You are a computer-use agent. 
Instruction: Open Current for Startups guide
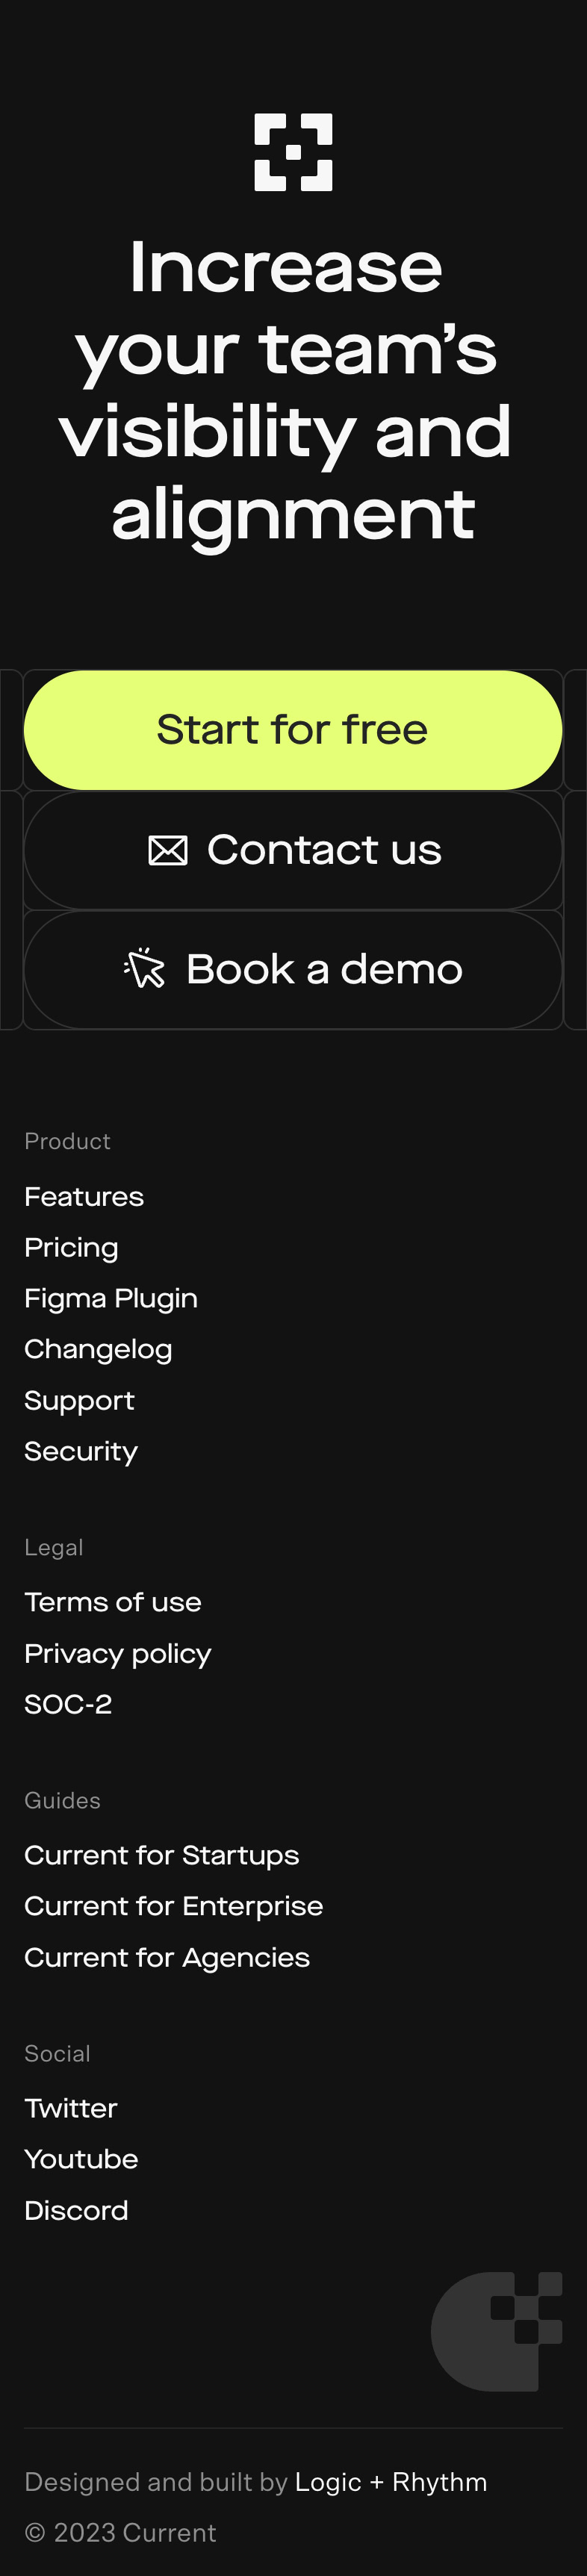pos(161,1855)
